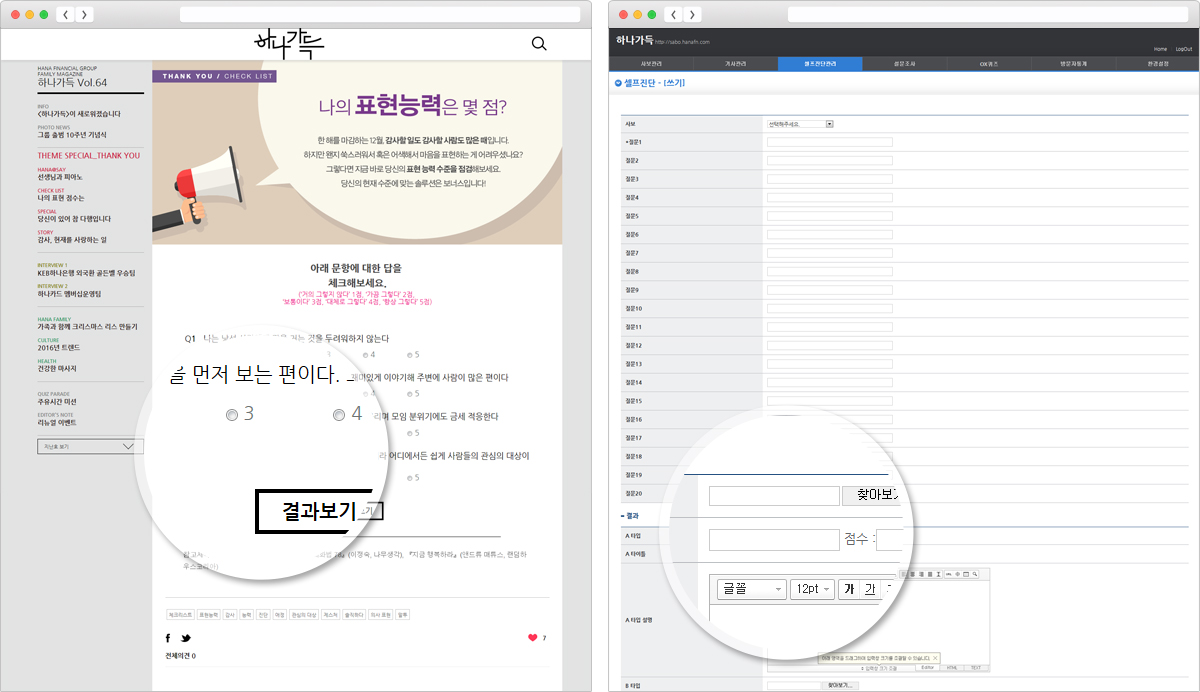Switch editor to TEXT mode

pos(977,667)
